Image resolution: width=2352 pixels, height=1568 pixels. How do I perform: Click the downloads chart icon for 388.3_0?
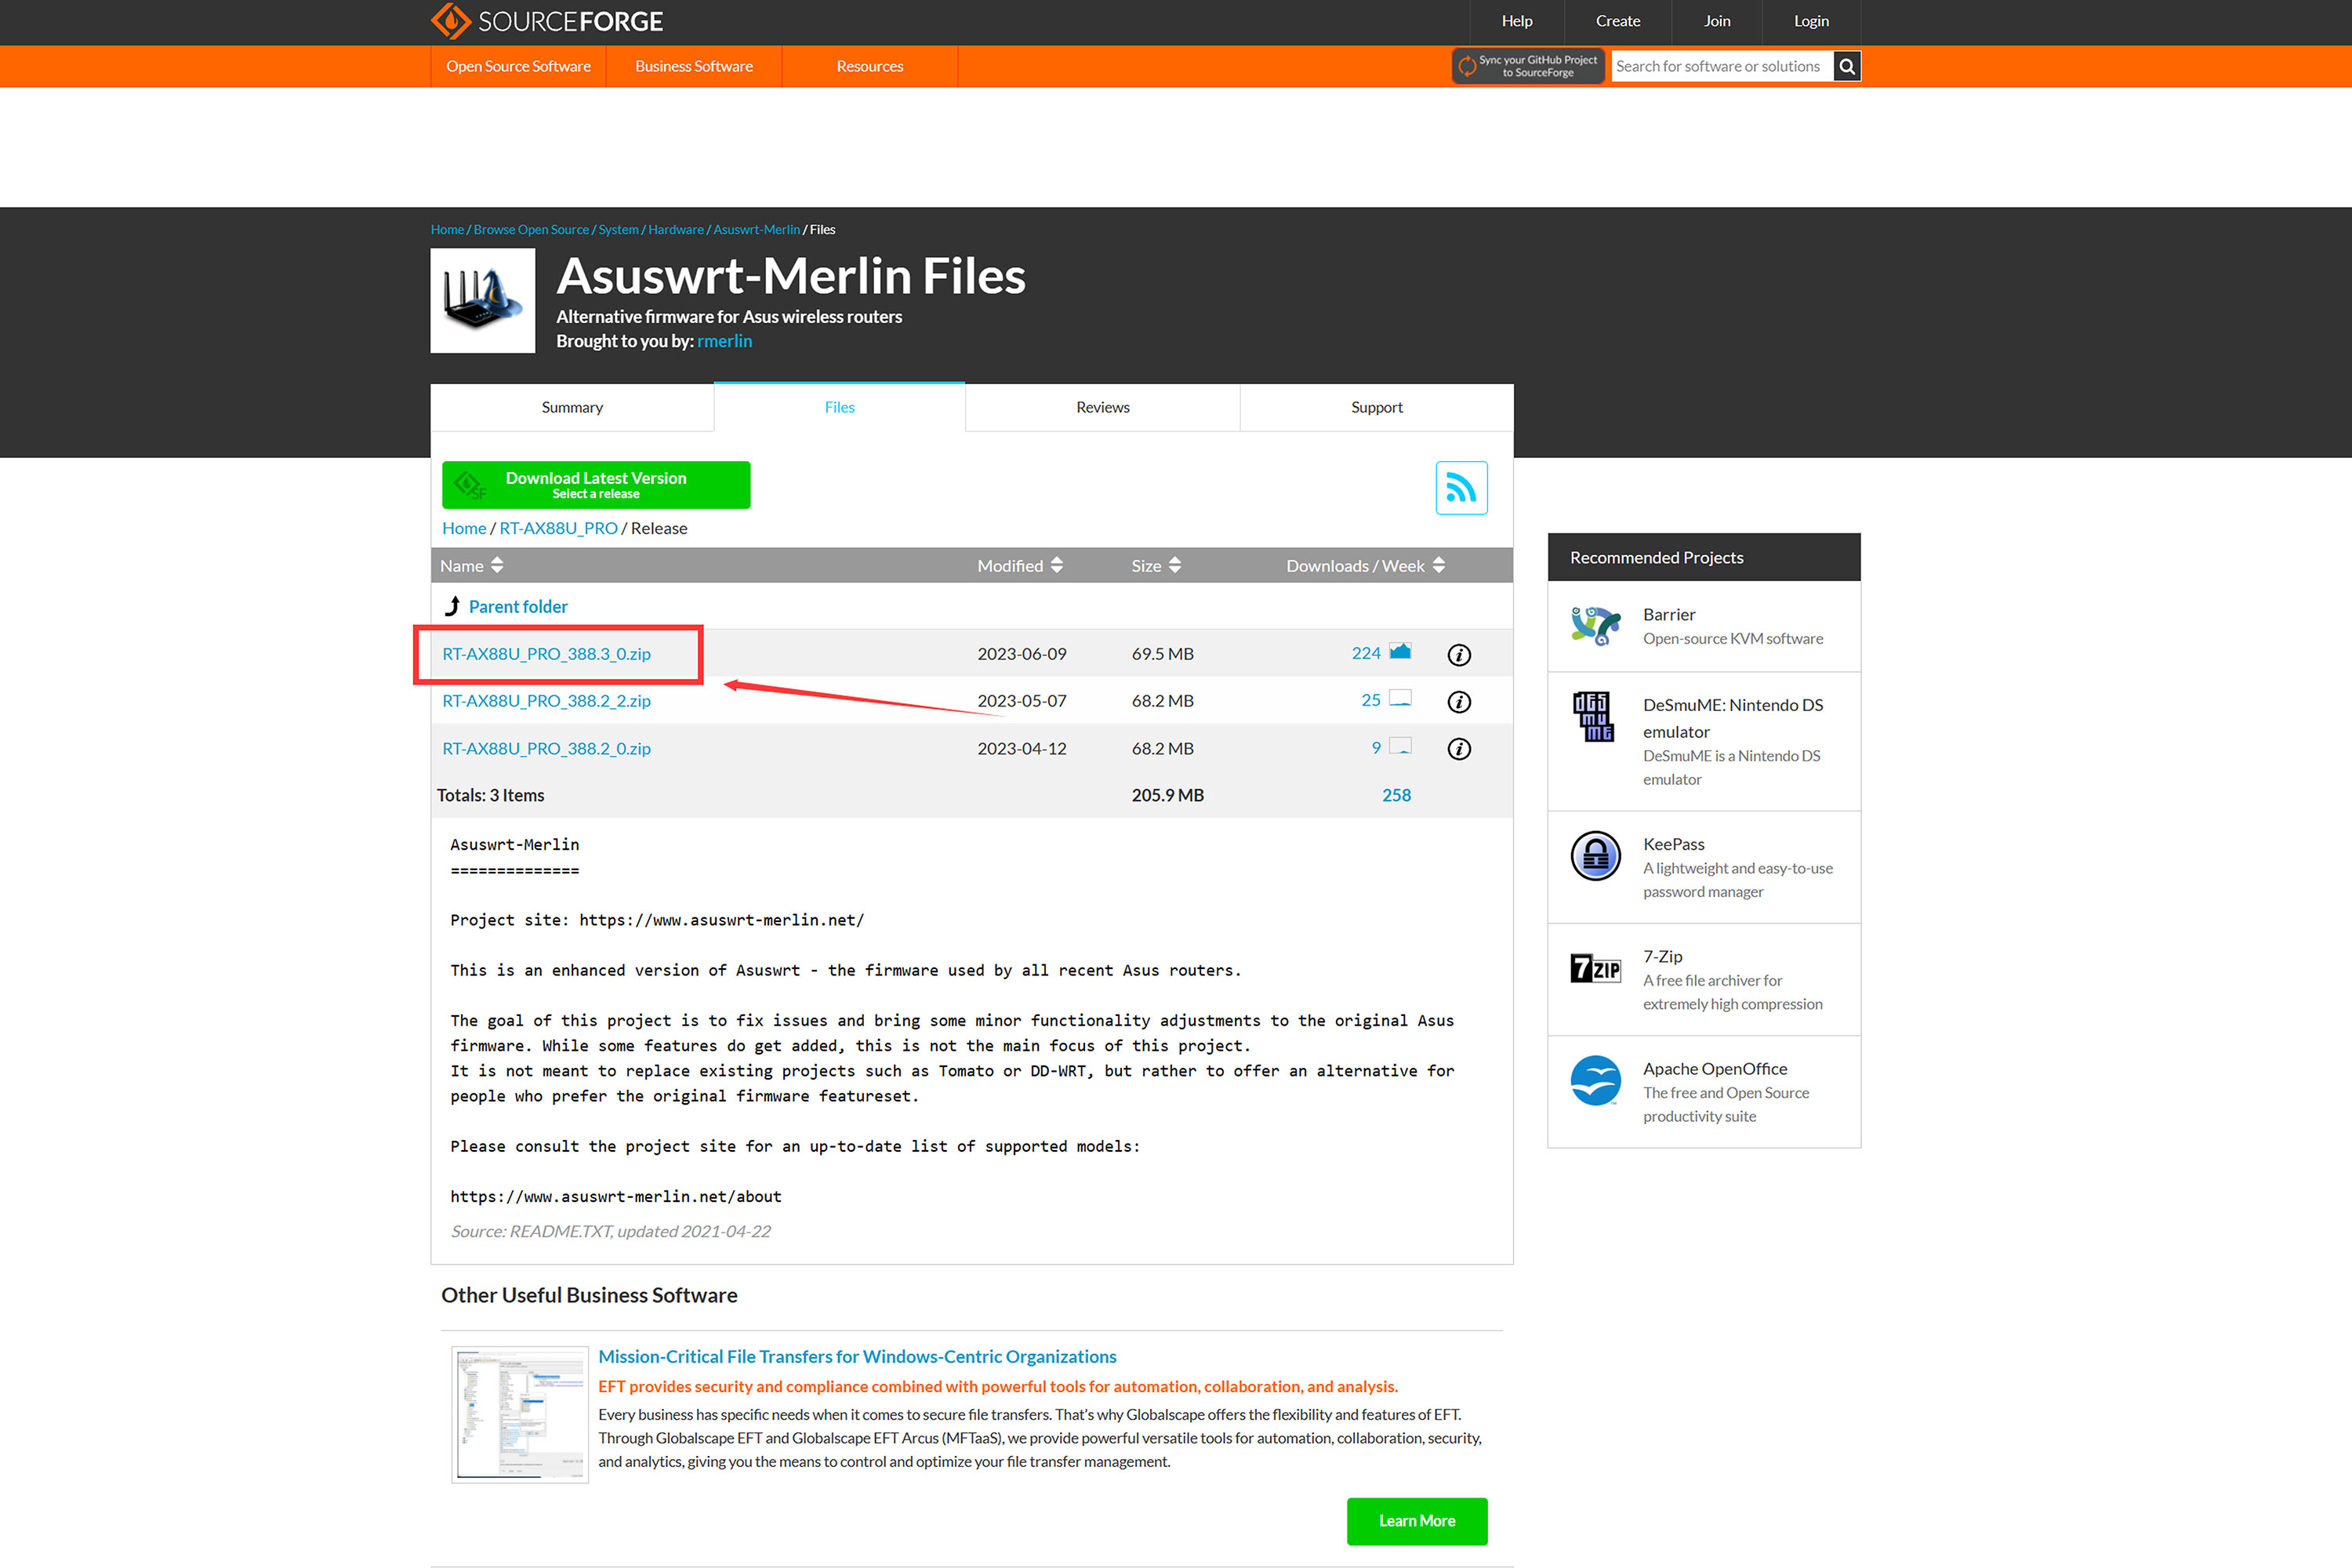point(1400,652)
